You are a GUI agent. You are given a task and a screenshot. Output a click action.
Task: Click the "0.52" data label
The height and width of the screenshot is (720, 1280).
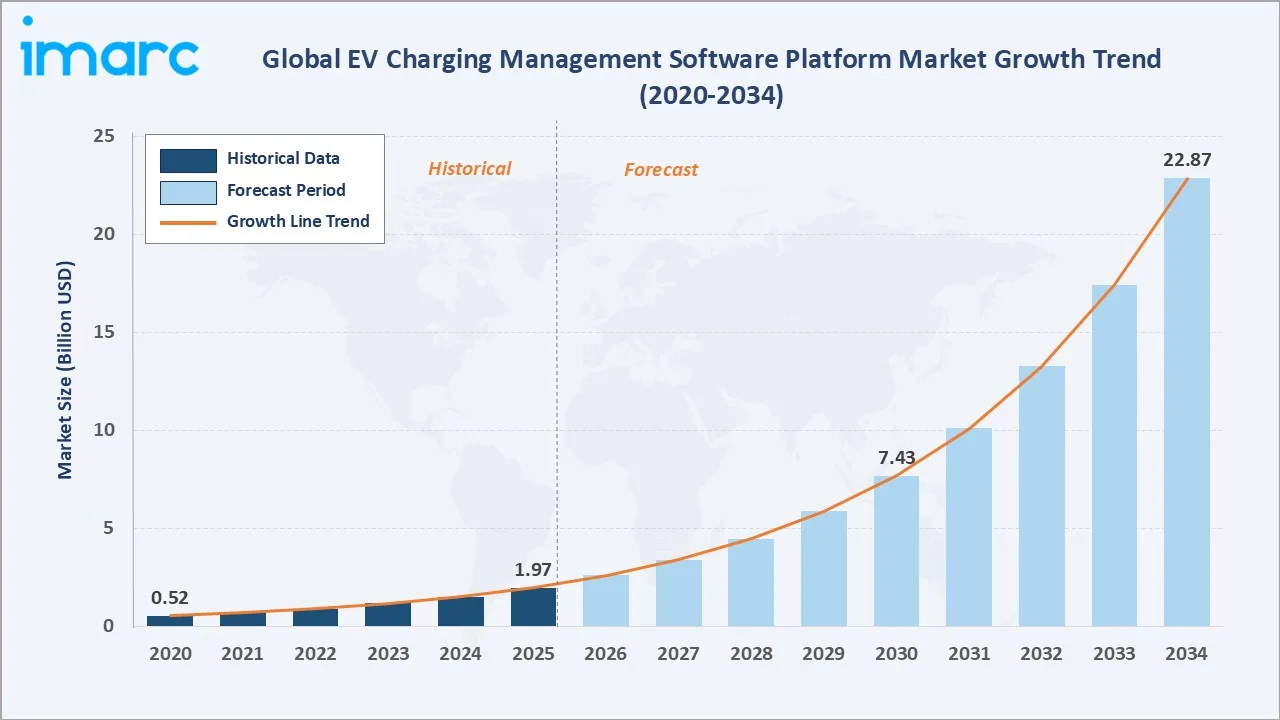(x=170, y=598)
